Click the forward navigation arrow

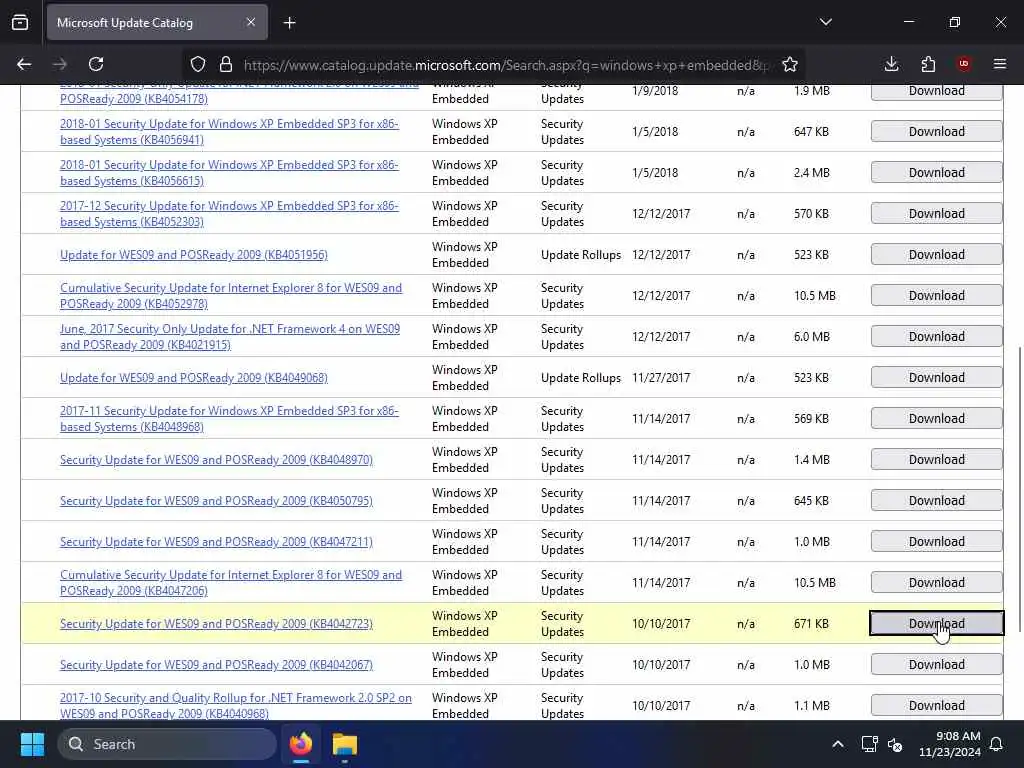coord(60,64)
